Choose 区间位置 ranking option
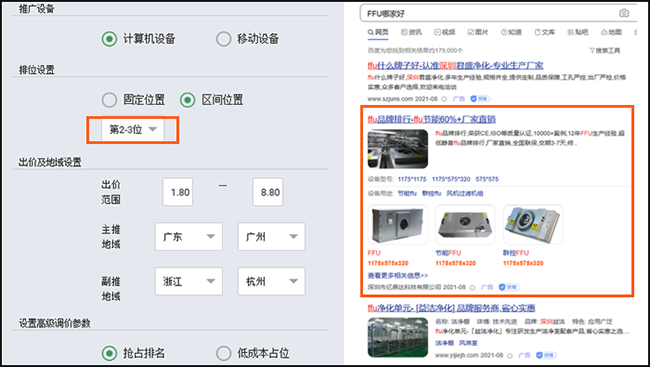 (188, 100)
